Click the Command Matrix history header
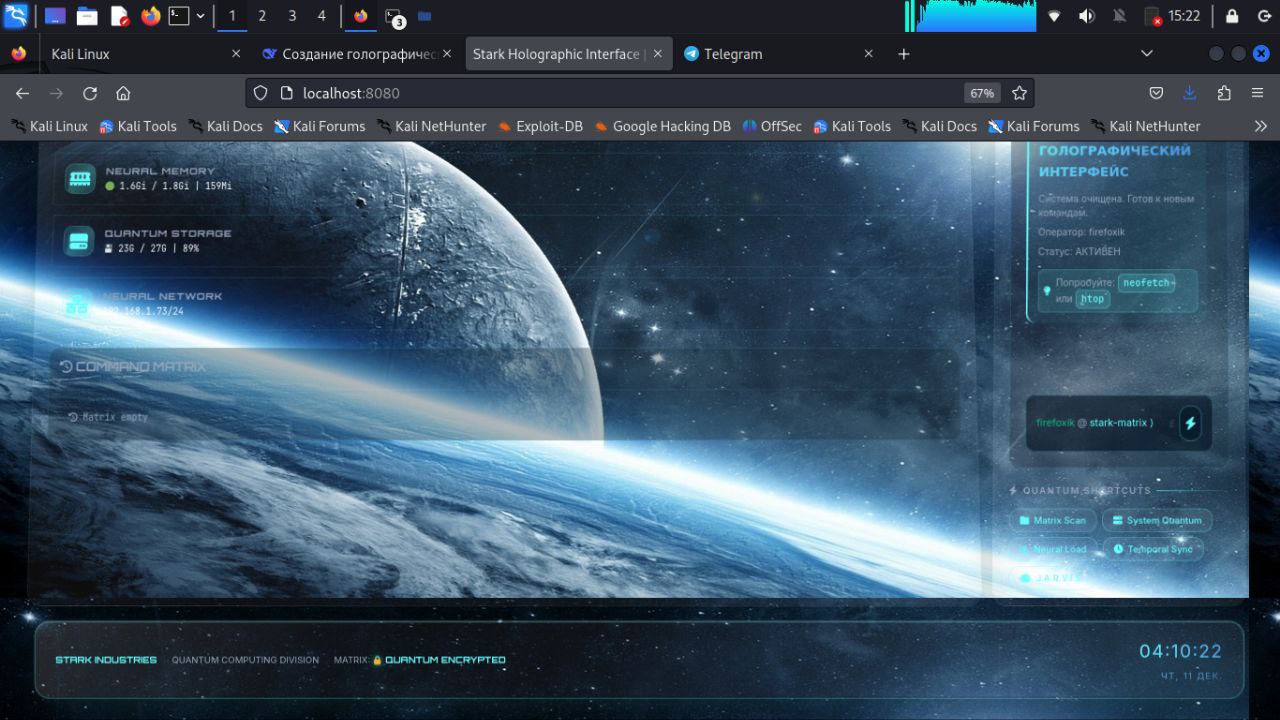The width and height of the screenshot is (1280, 720). 132,367
